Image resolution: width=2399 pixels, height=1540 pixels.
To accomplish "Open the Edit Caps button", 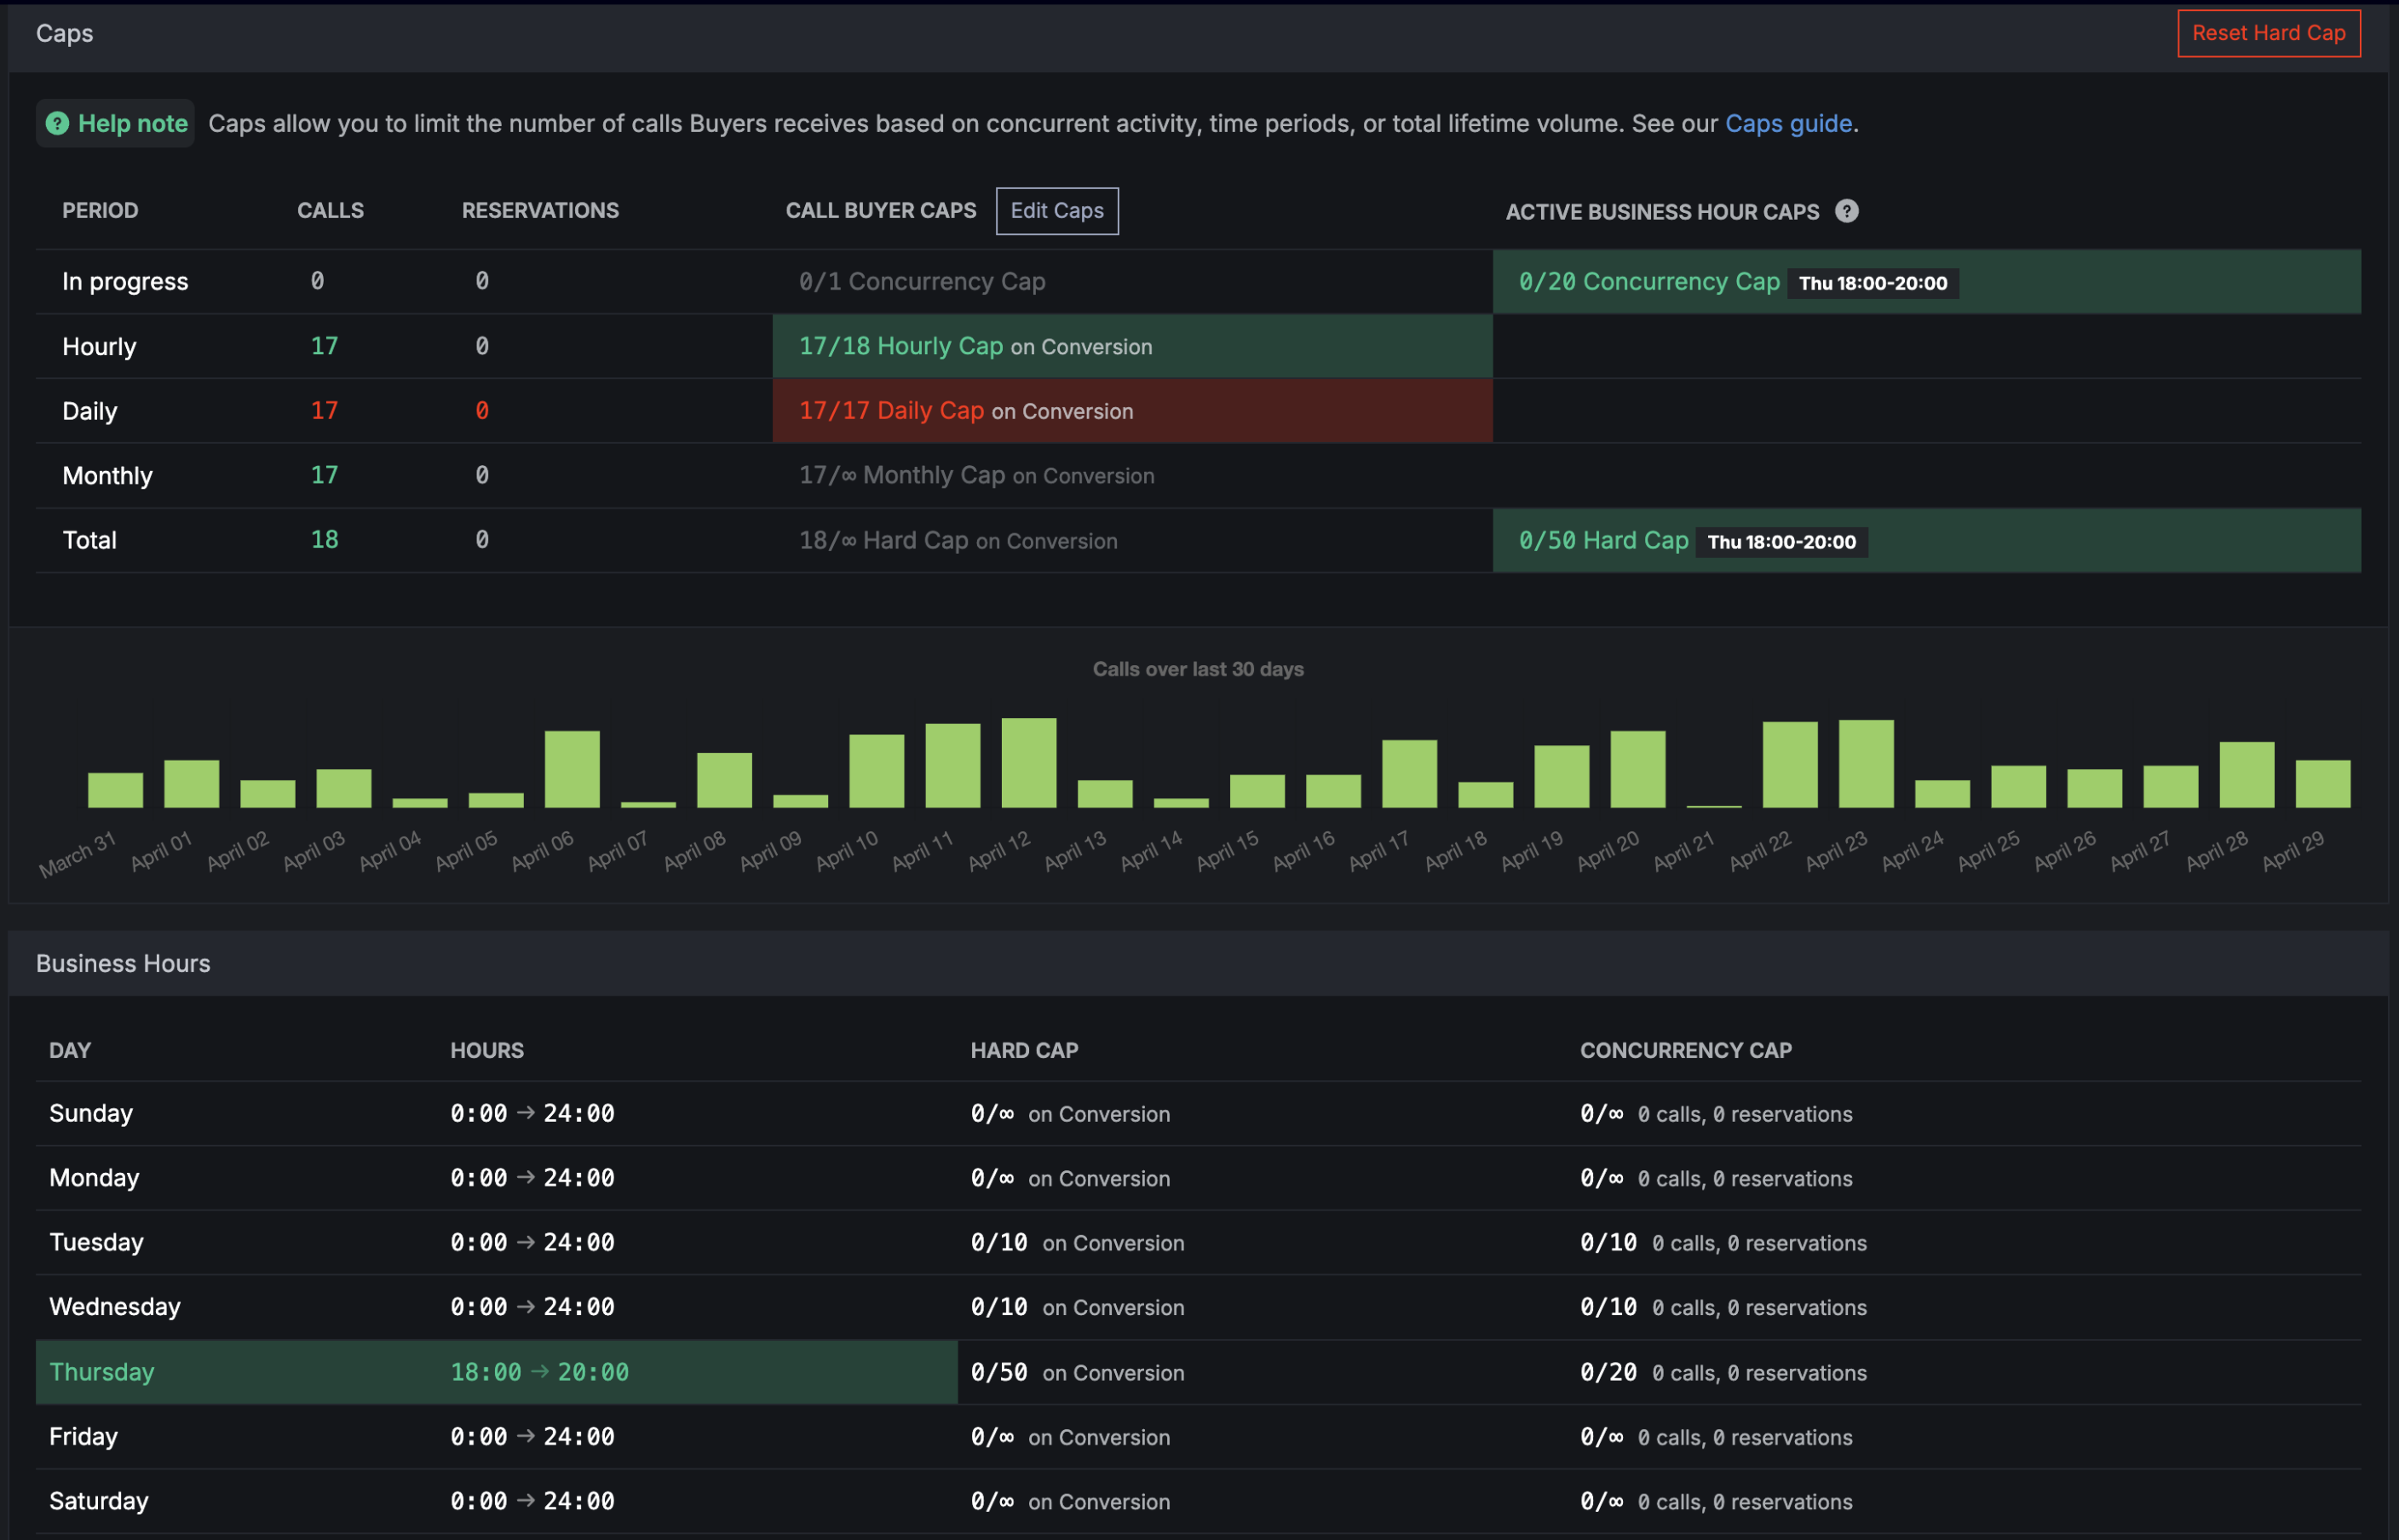I will 1056,211.
